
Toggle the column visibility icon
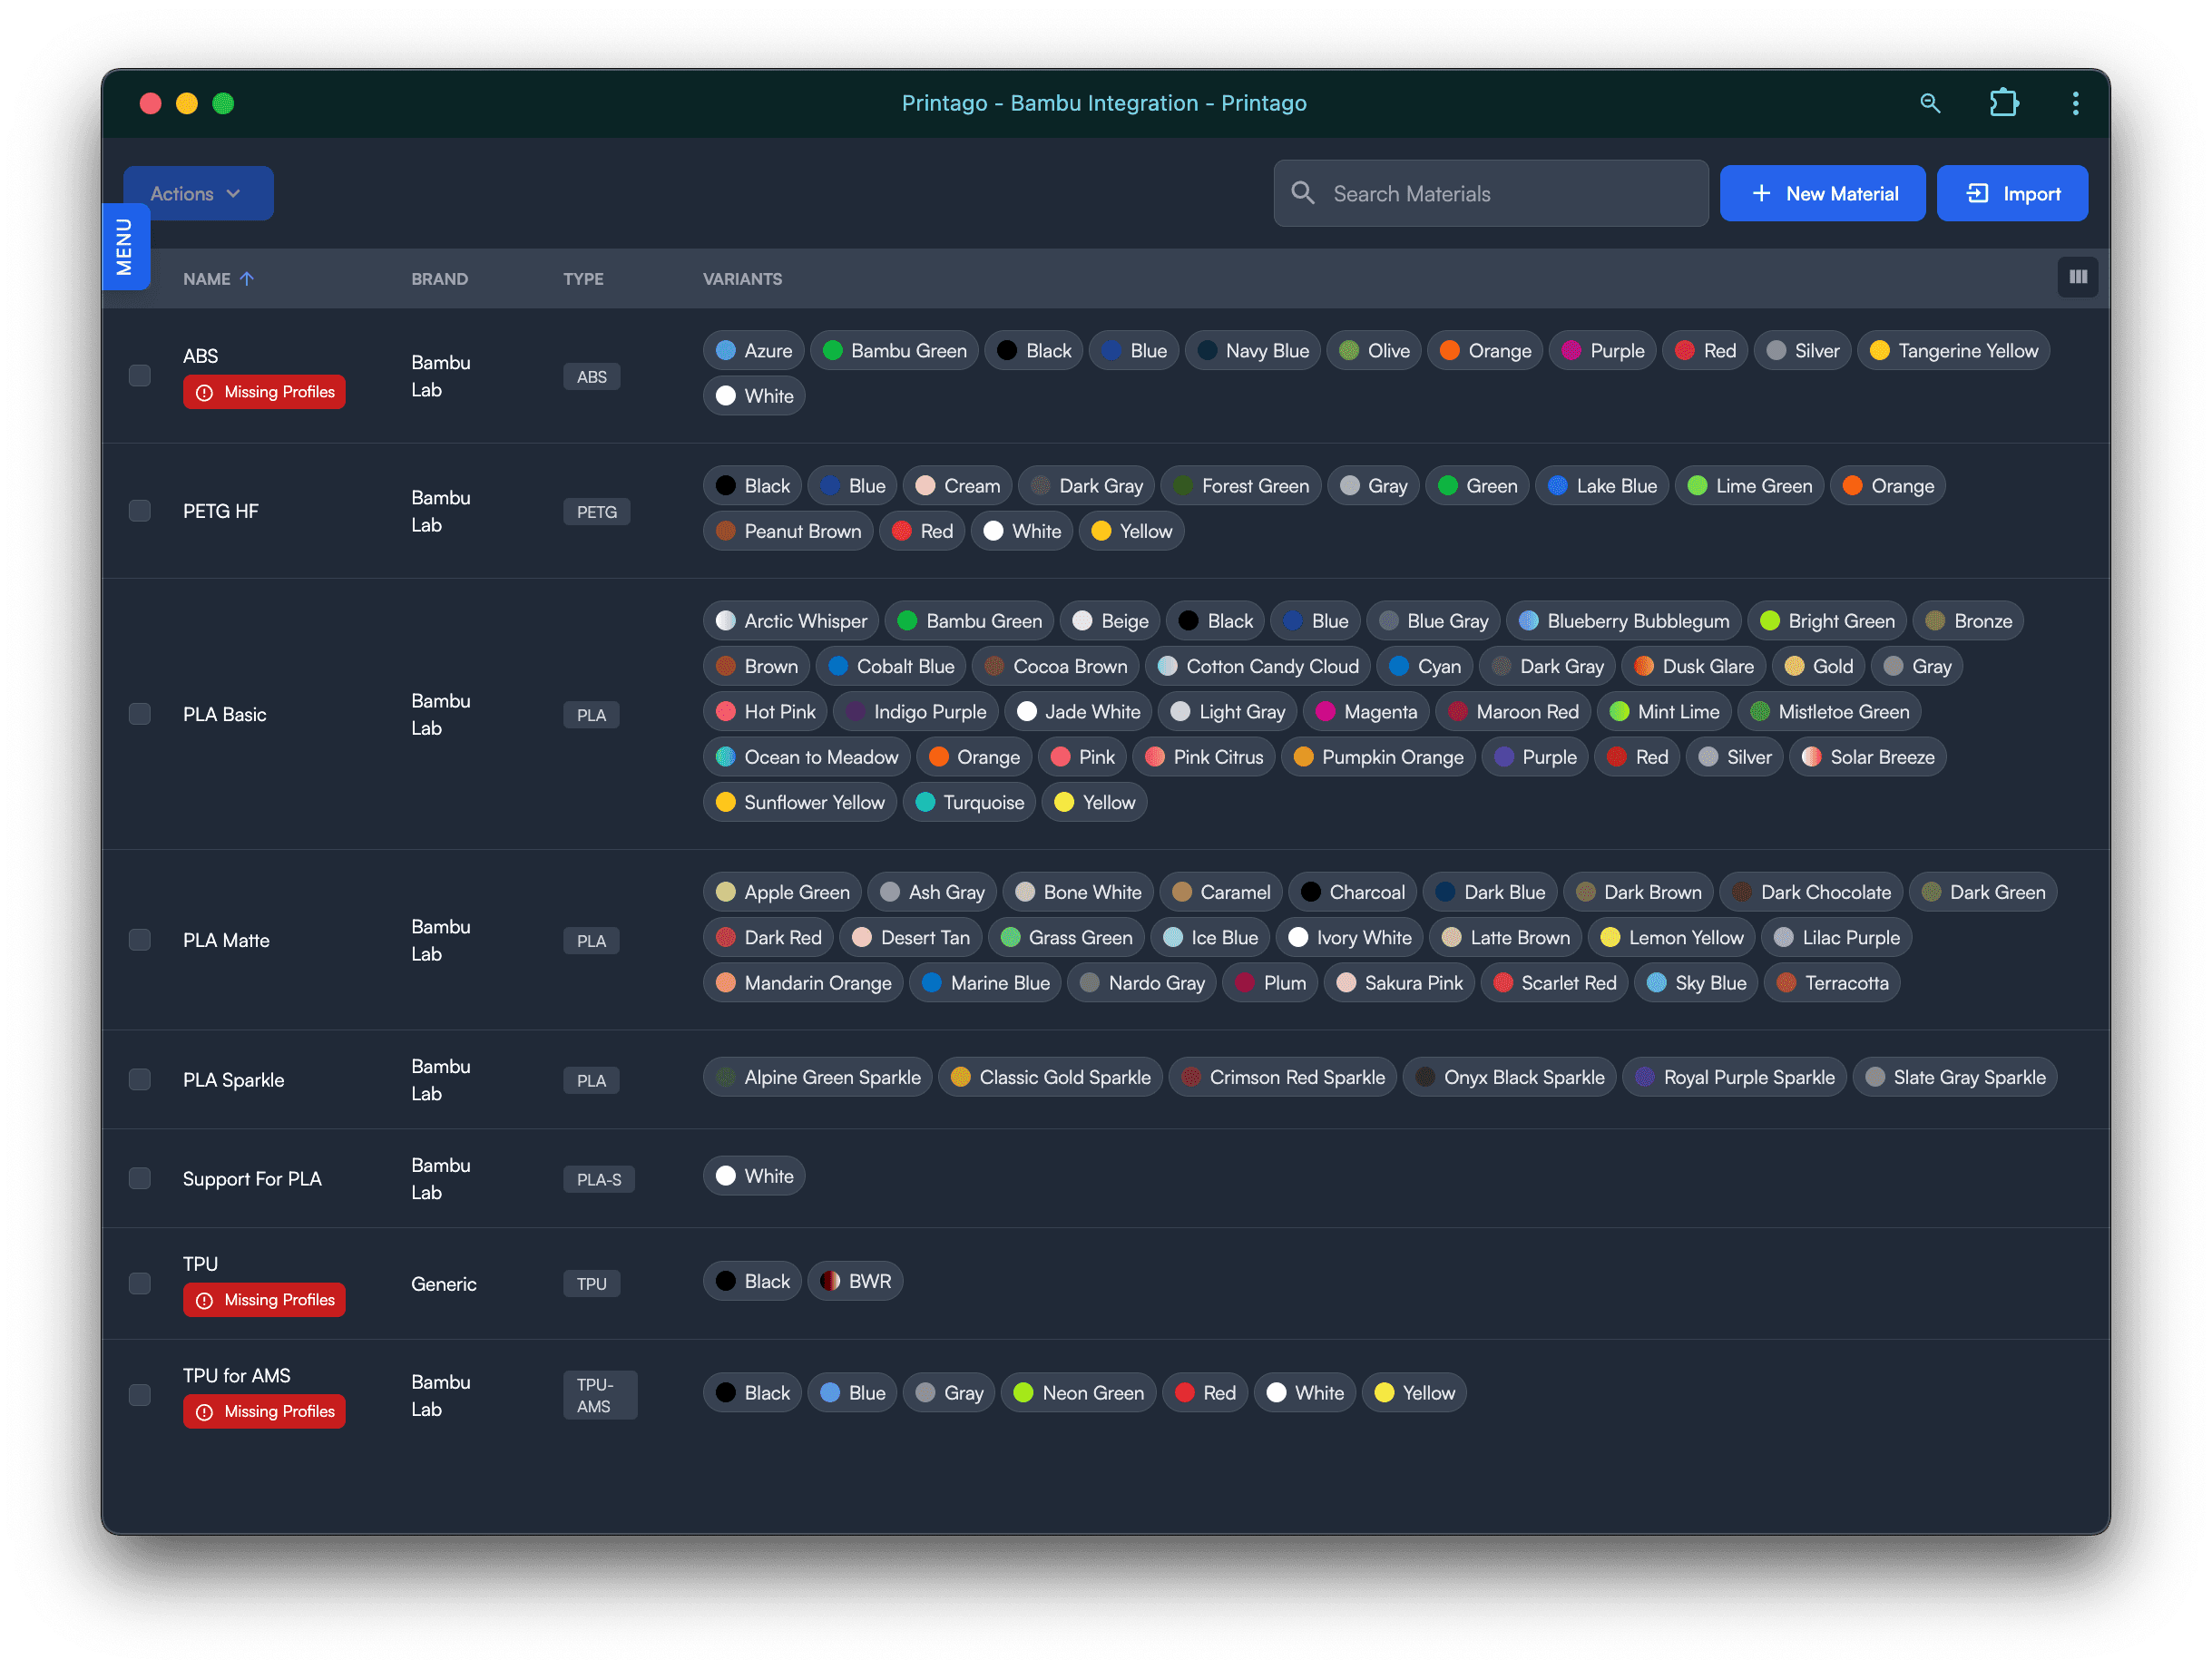click(2077, 277)
